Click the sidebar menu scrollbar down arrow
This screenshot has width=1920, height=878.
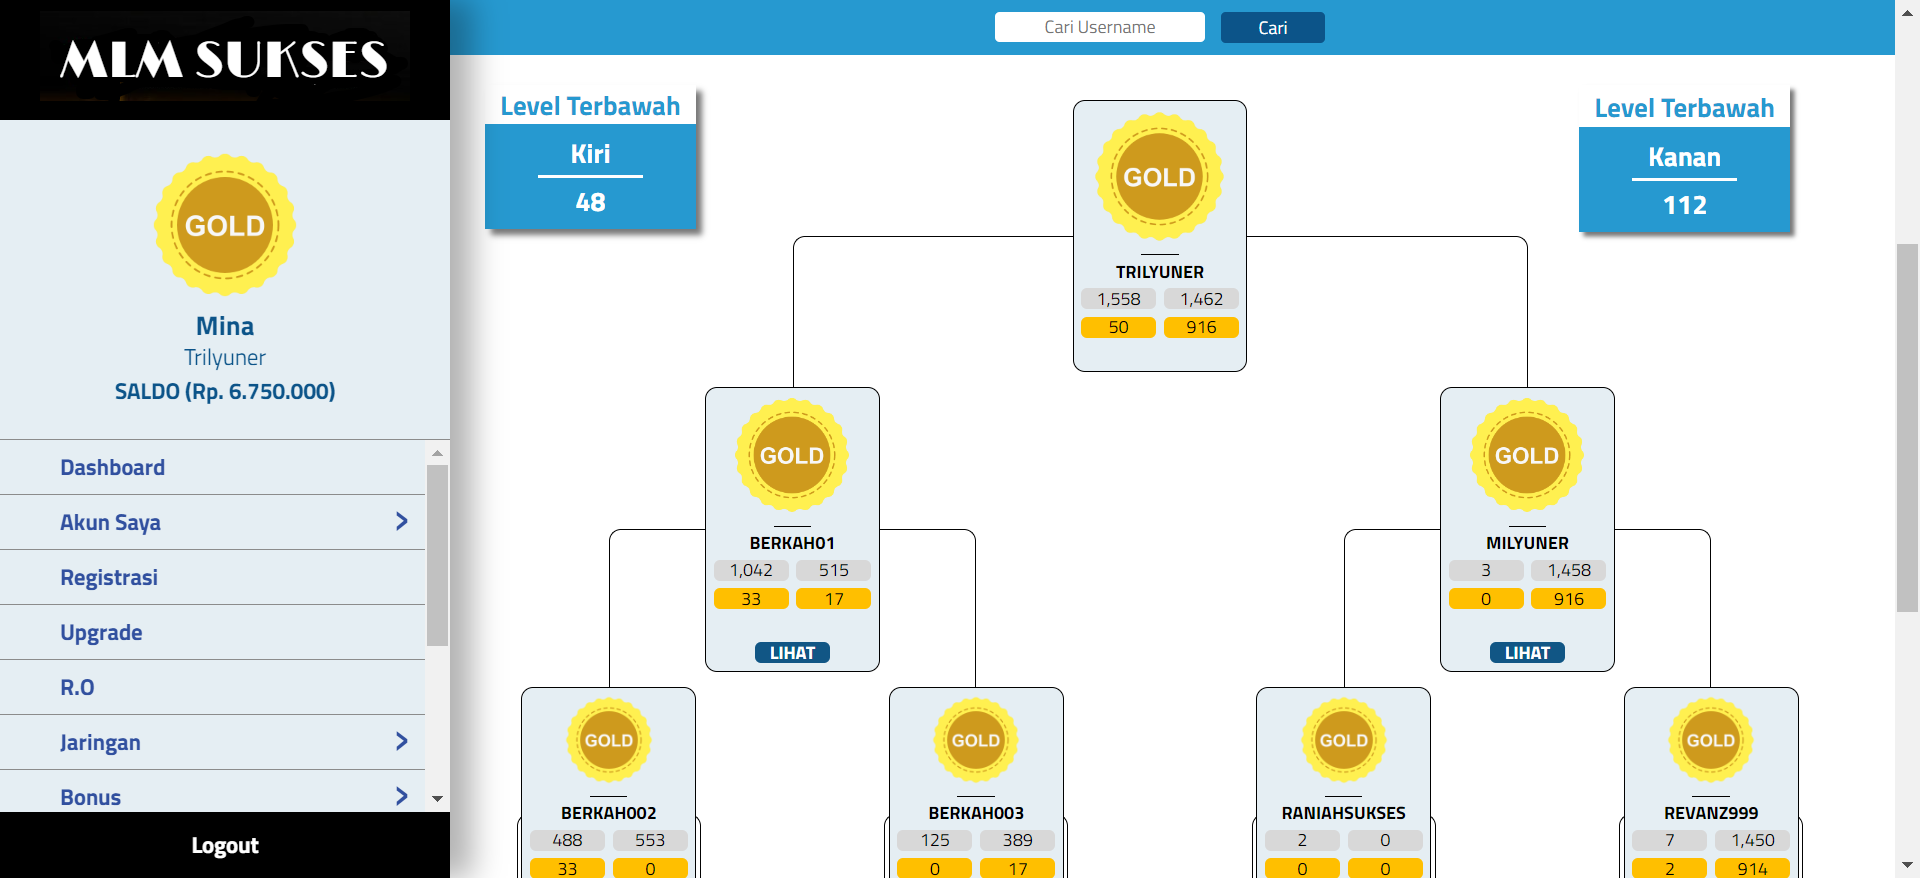click(437, 799)
